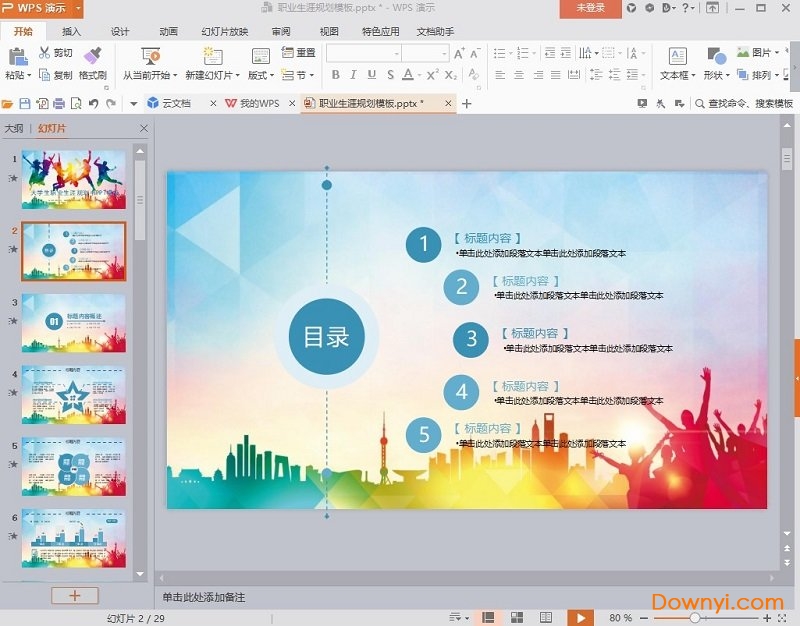Click the Cut (剪切) scissors icon

45,53
